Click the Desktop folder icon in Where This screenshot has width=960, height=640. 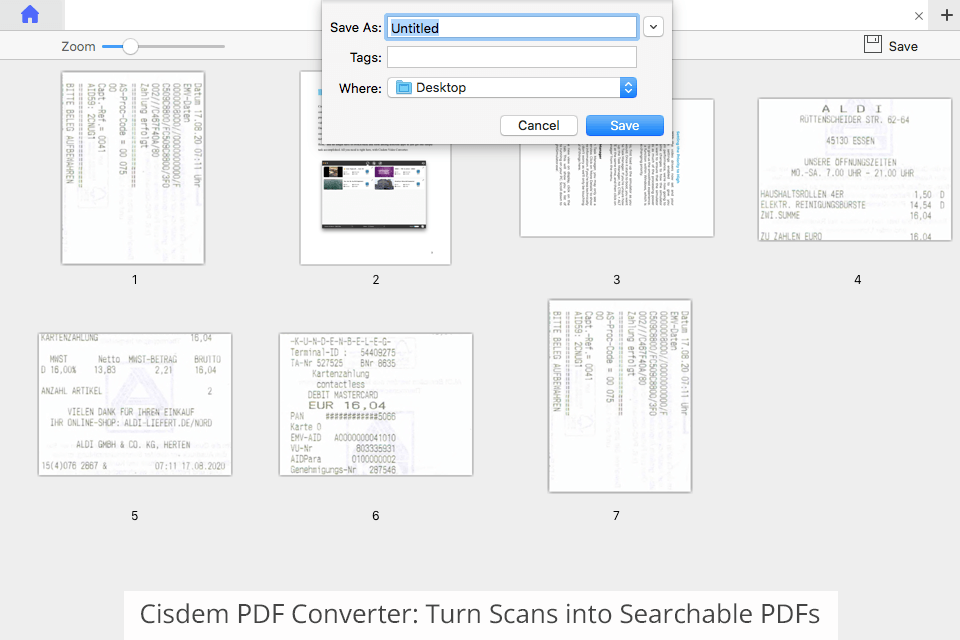(x=403, y=88)
